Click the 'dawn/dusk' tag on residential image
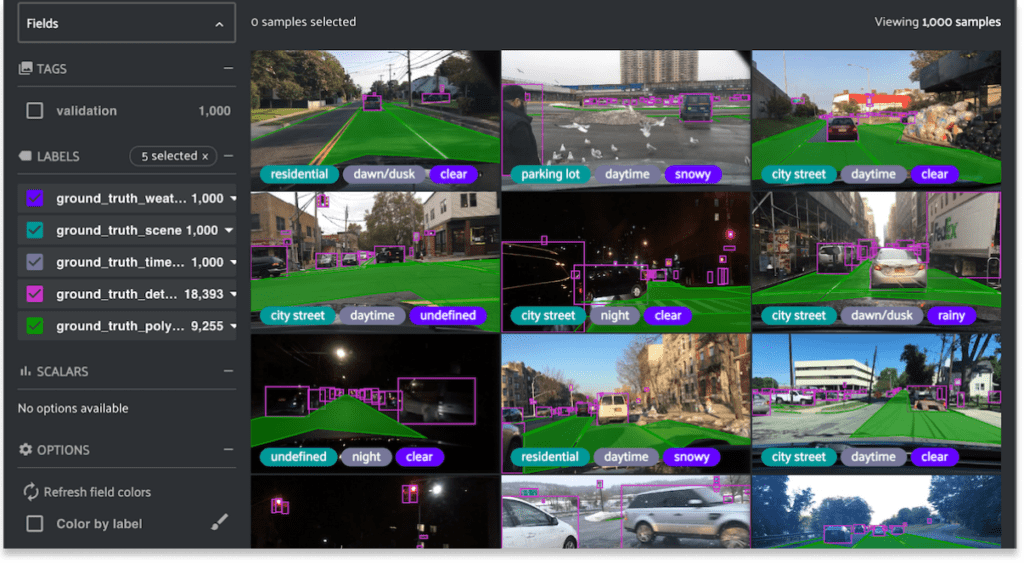 tap(384, 174)
